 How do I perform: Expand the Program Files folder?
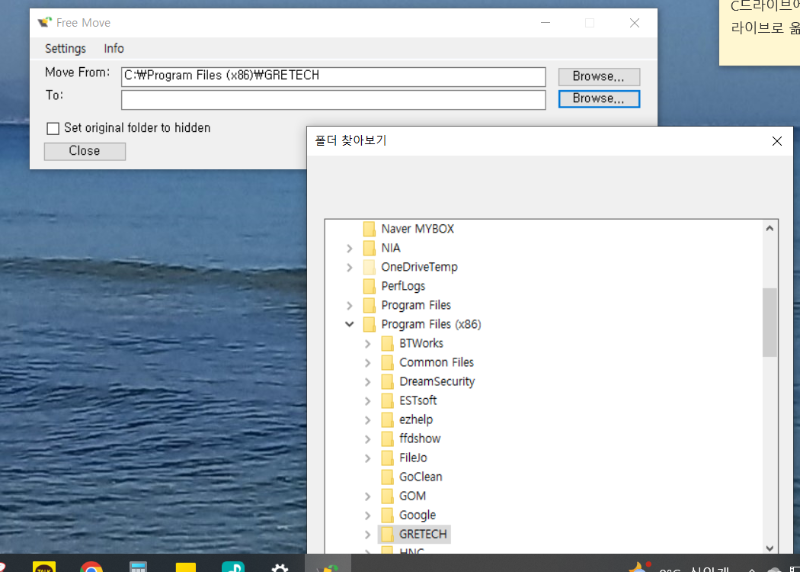point(349,306)
